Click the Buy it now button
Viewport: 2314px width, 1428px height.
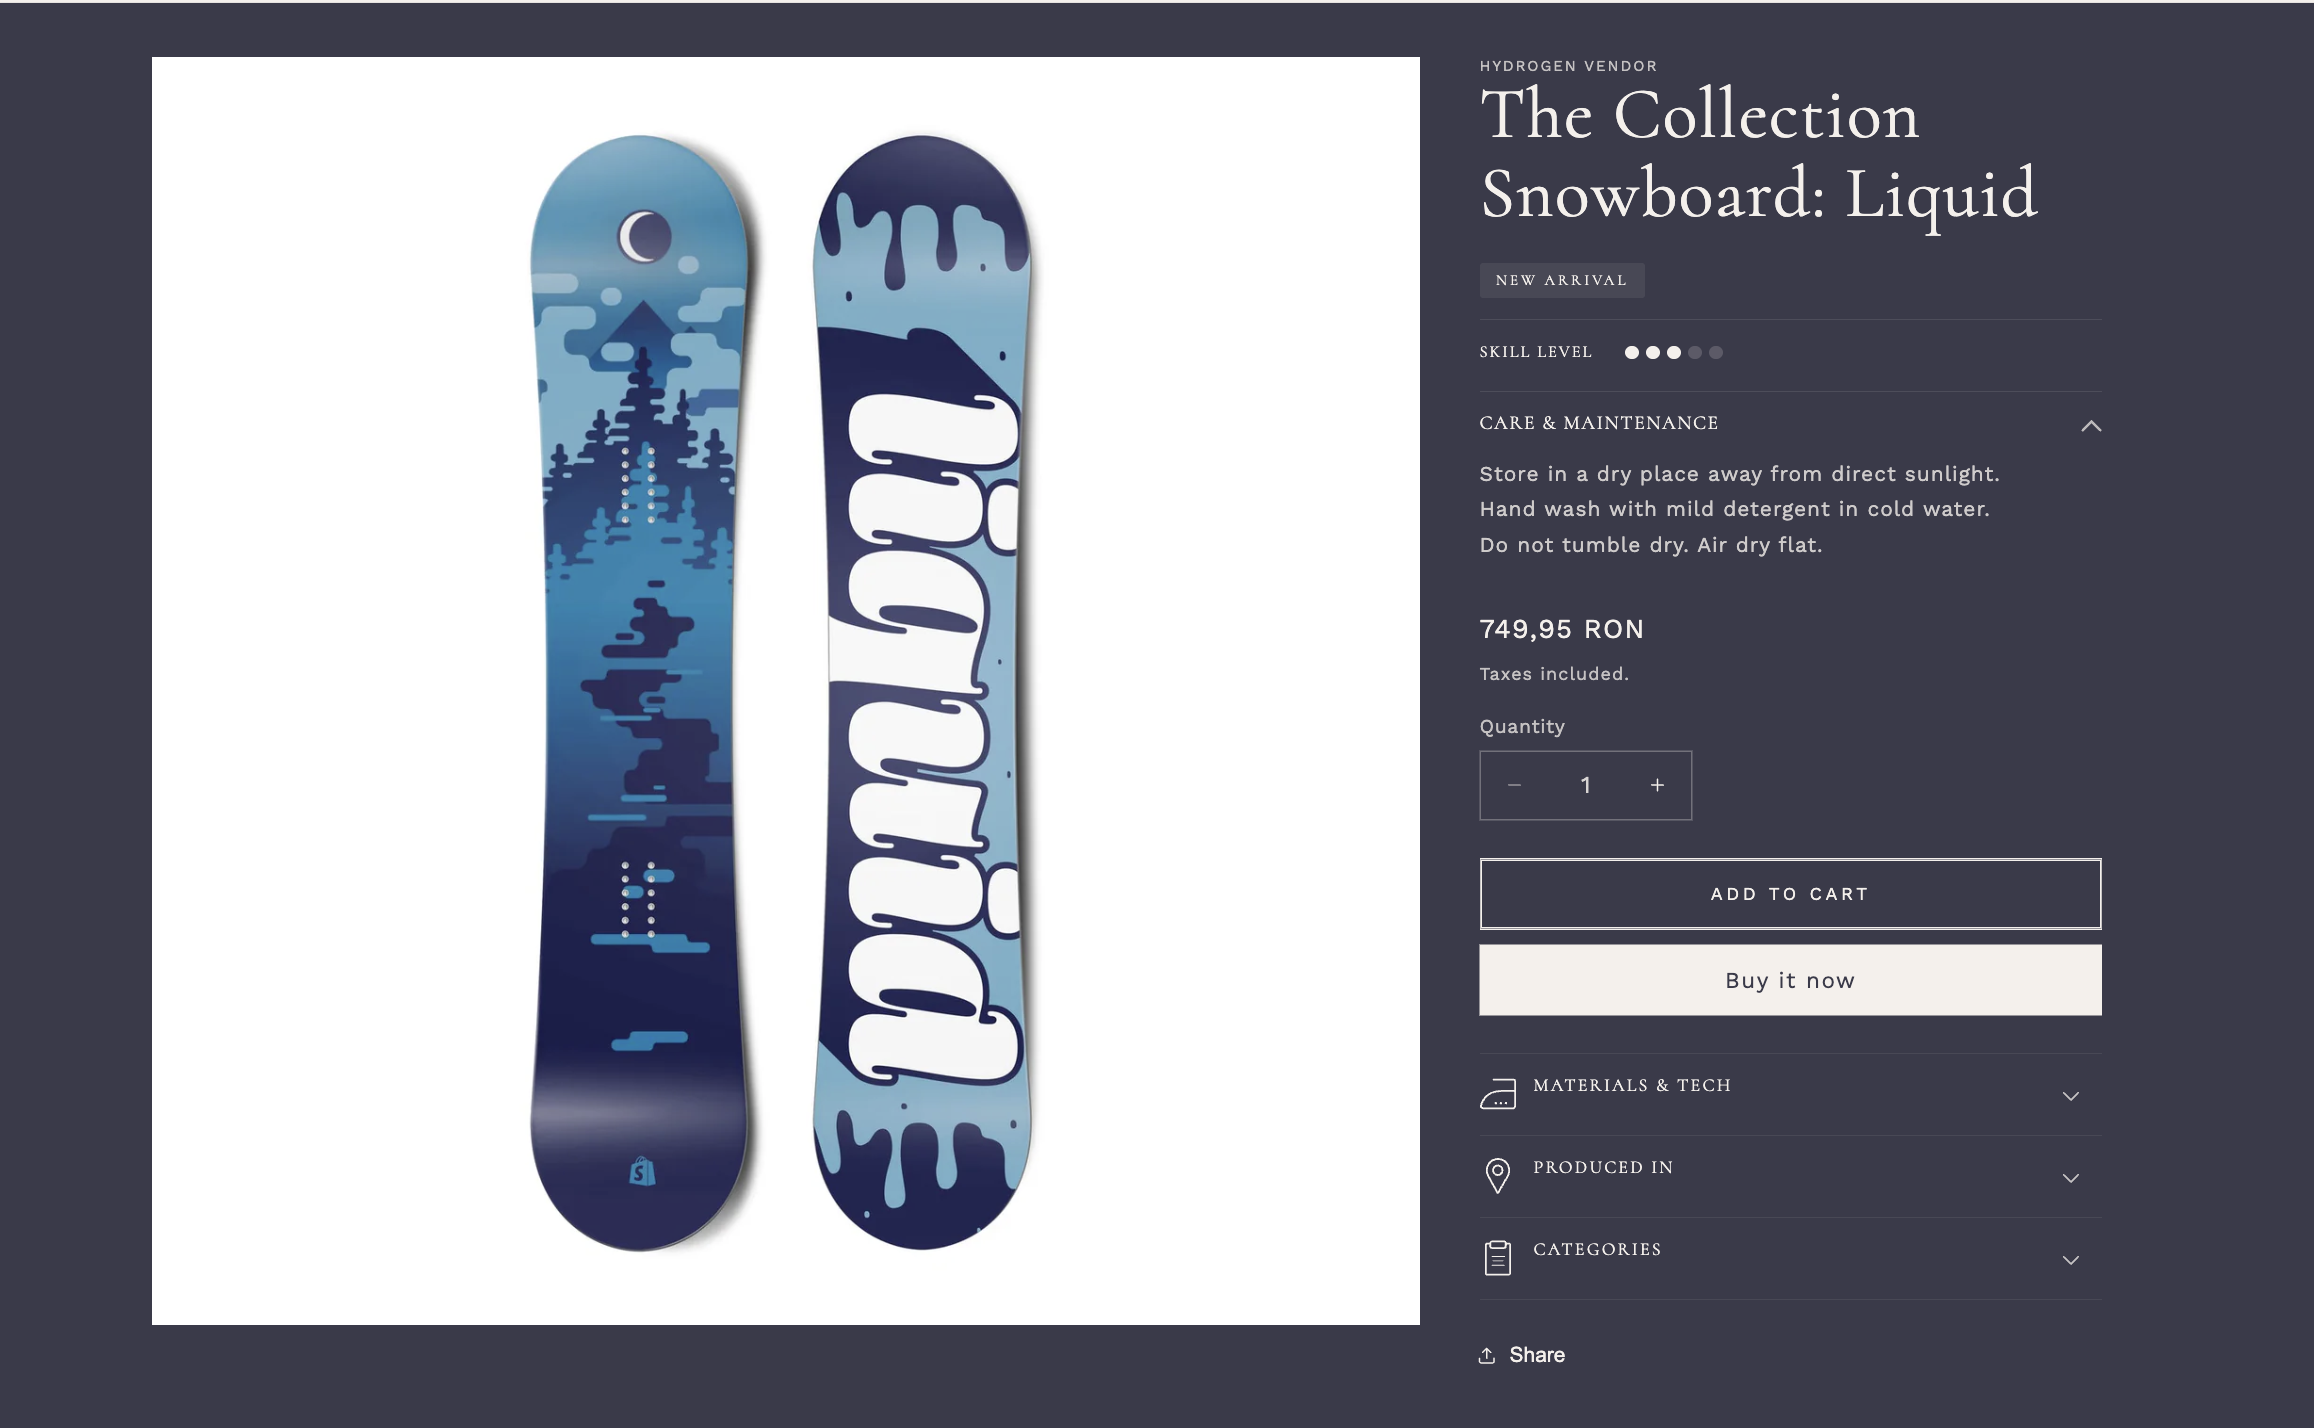point(1789,980)
